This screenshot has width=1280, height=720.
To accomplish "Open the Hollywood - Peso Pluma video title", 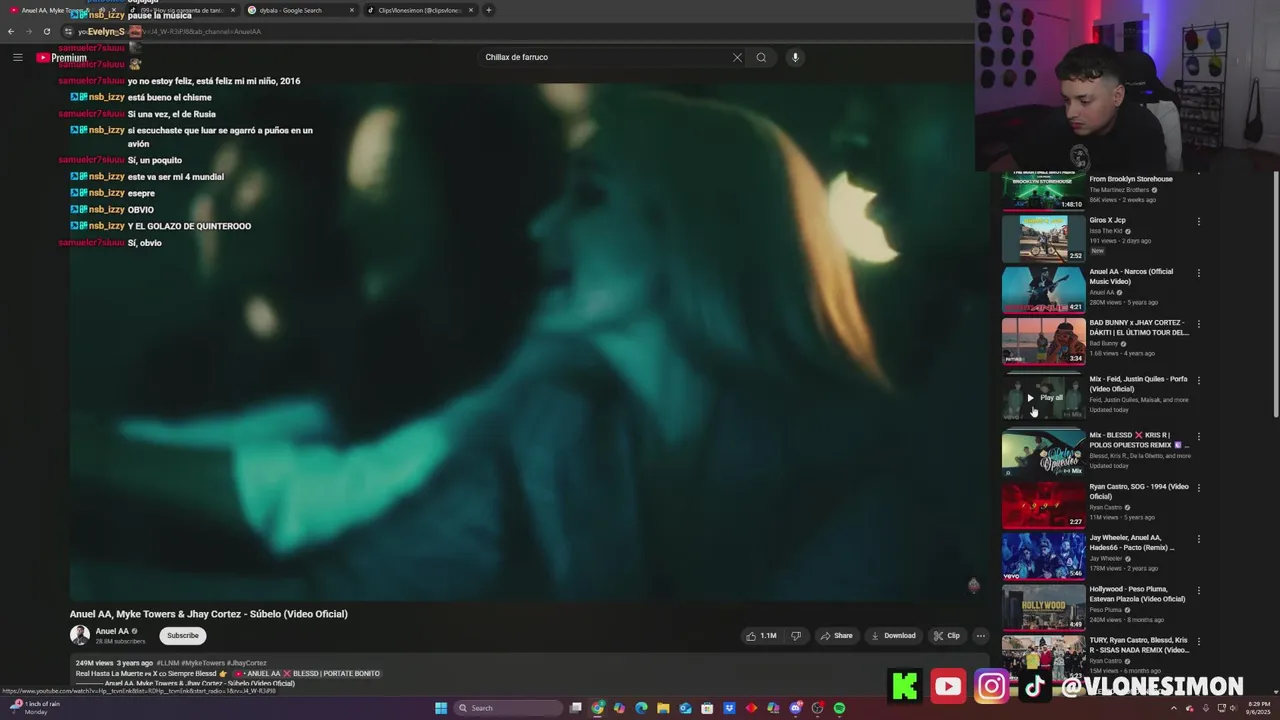I will pos(1137,594).
